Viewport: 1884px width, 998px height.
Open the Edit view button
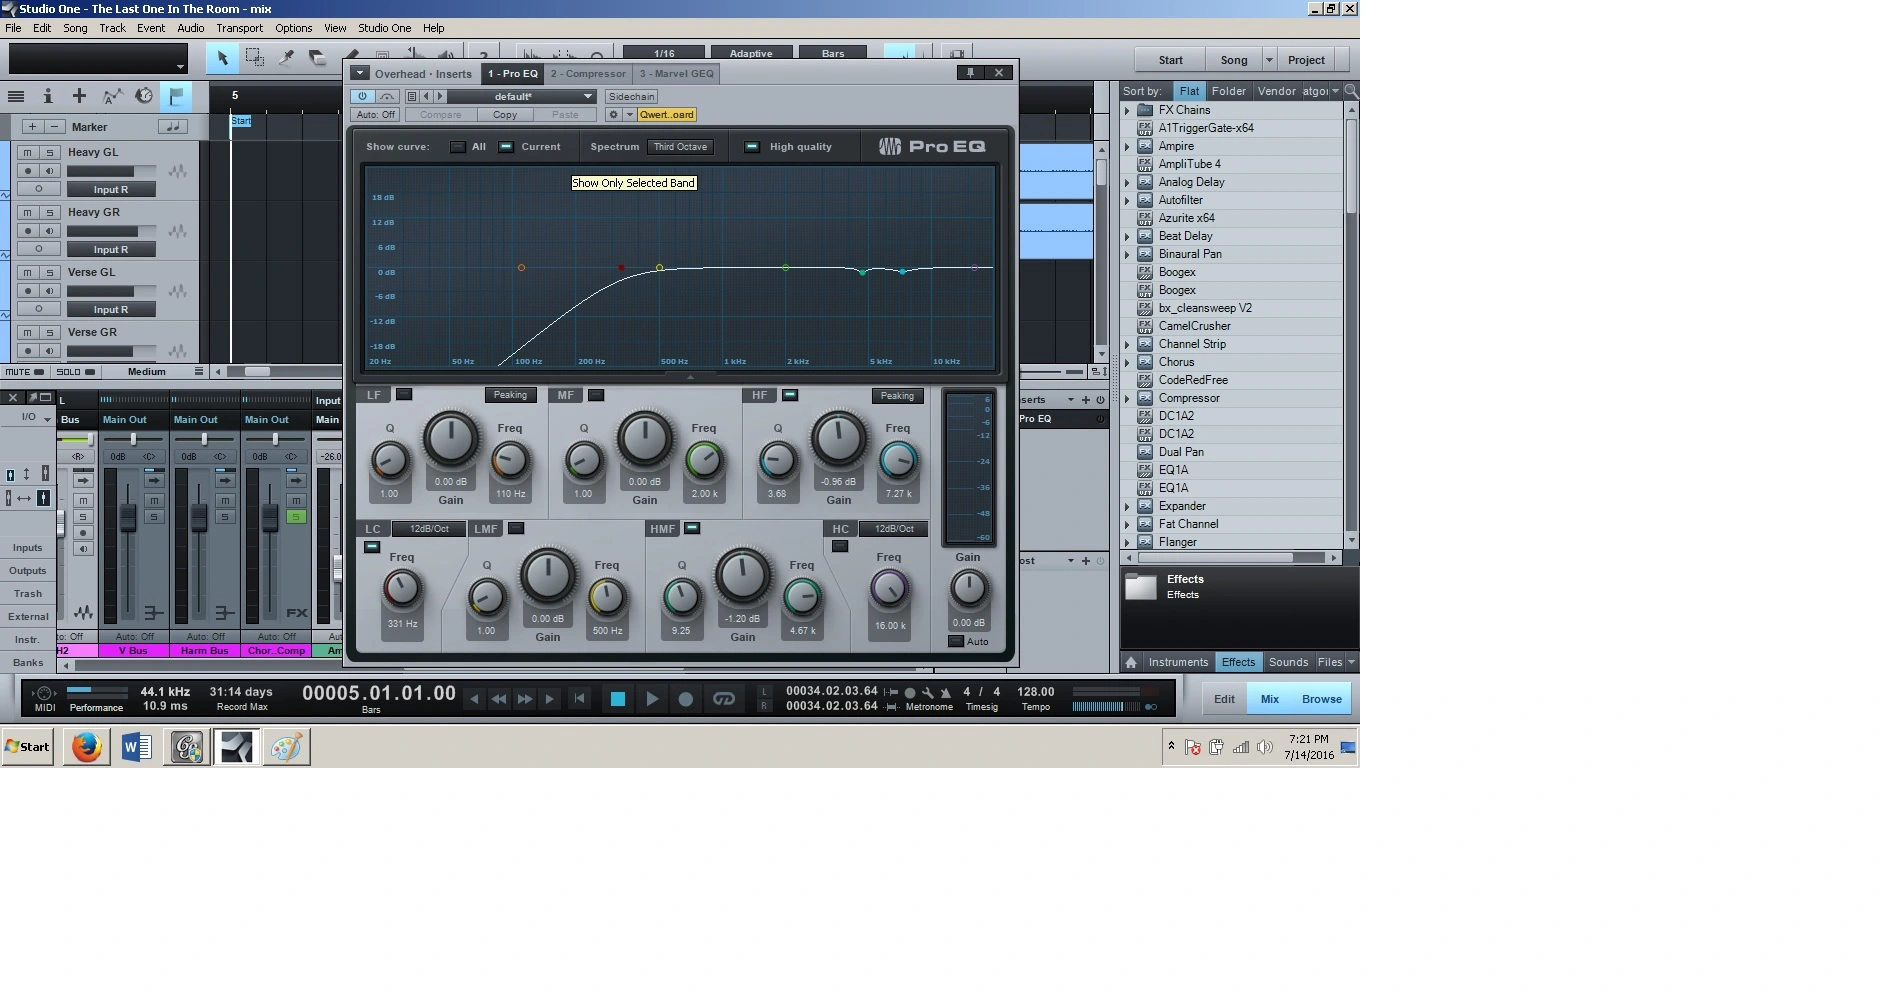coord(1224,699)
